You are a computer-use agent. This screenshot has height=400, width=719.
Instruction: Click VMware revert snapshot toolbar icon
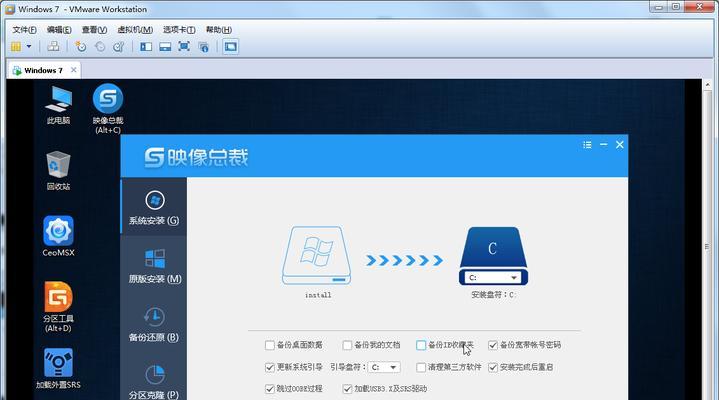click(x=100, y=46)
